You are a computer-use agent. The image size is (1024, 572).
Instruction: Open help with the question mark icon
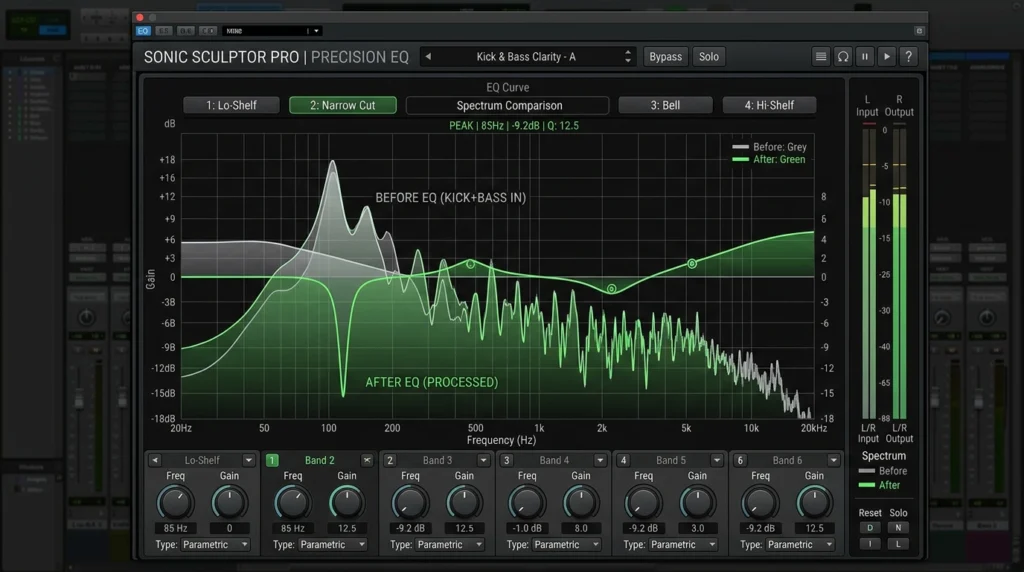pyautogui.click(x=908, y=57)
